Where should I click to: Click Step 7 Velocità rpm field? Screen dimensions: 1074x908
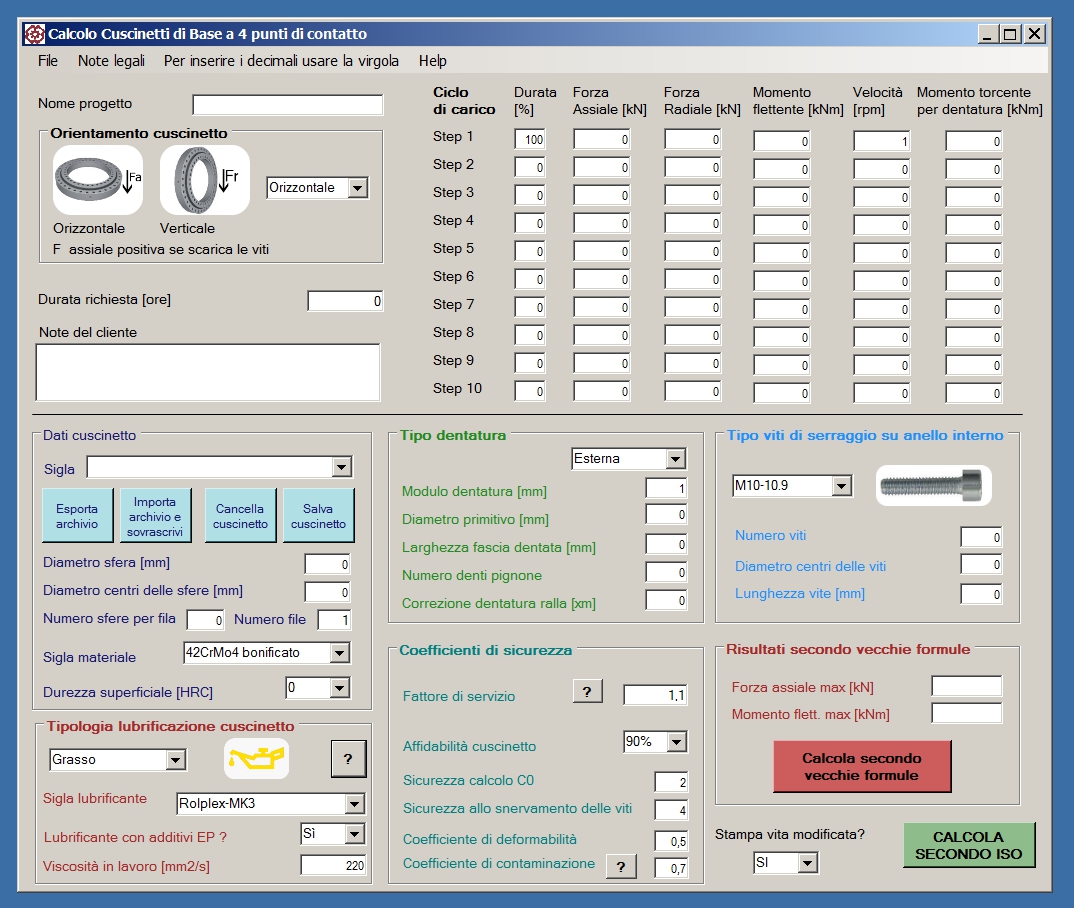(x=882, y=310)
